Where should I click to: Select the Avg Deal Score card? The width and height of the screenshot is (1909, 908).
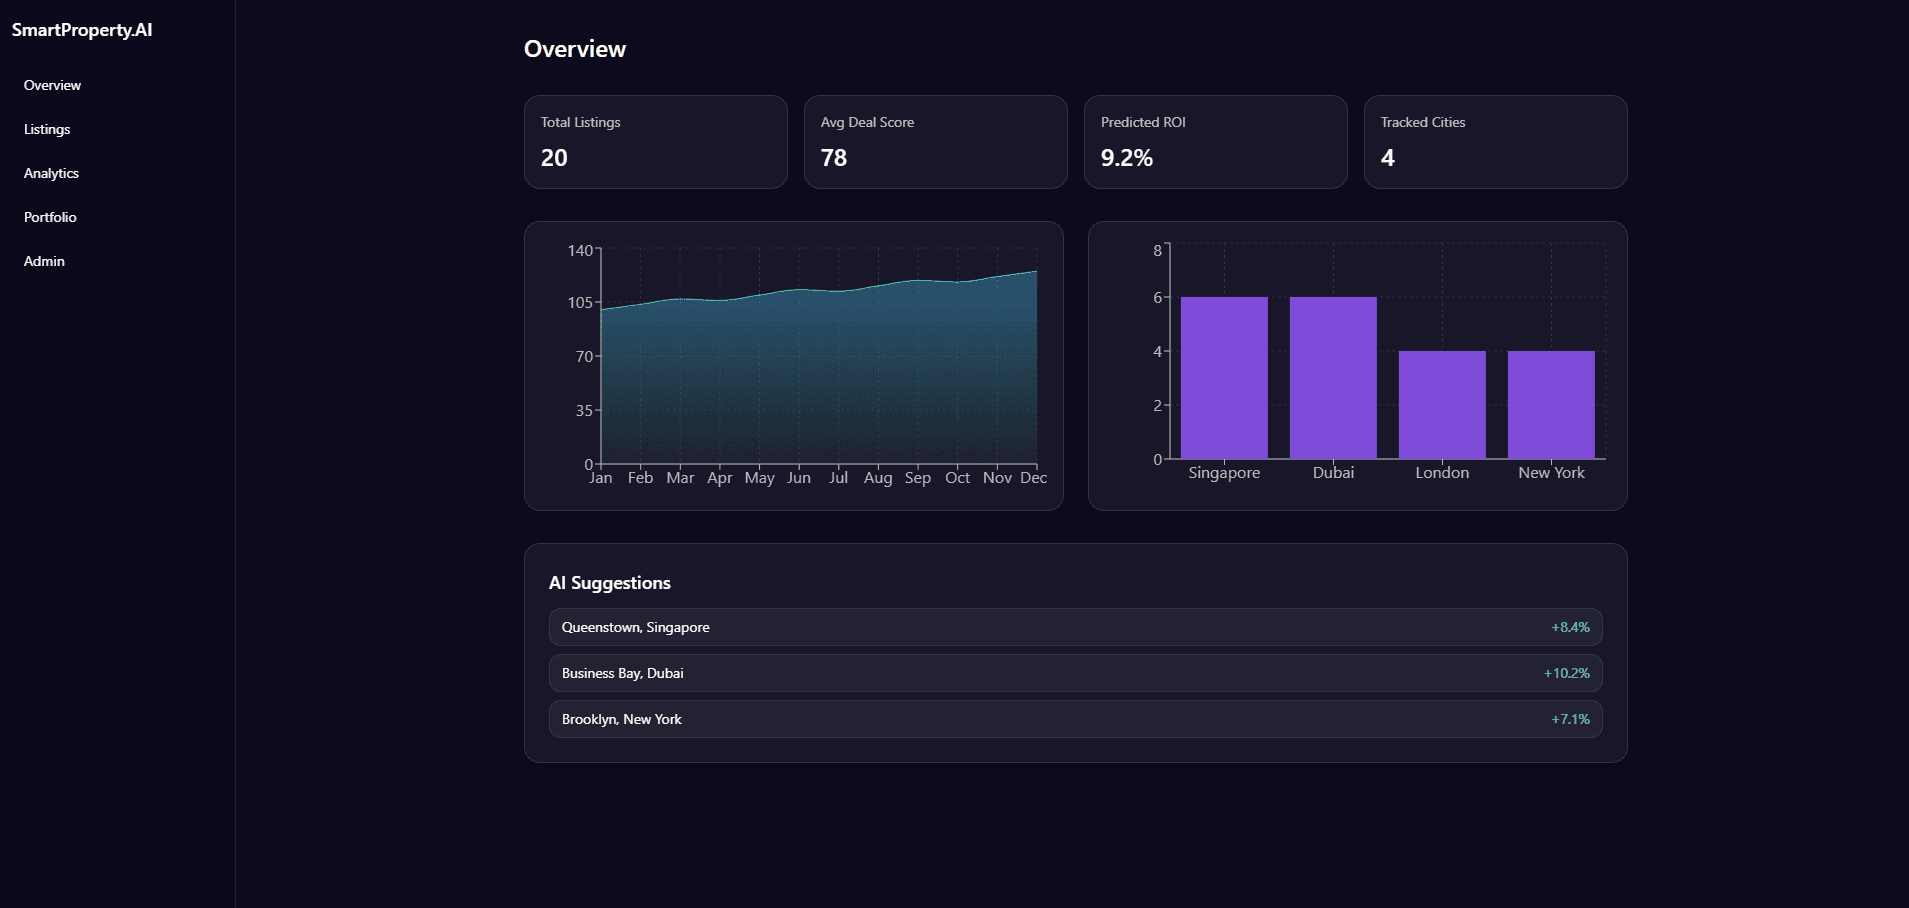936,142
